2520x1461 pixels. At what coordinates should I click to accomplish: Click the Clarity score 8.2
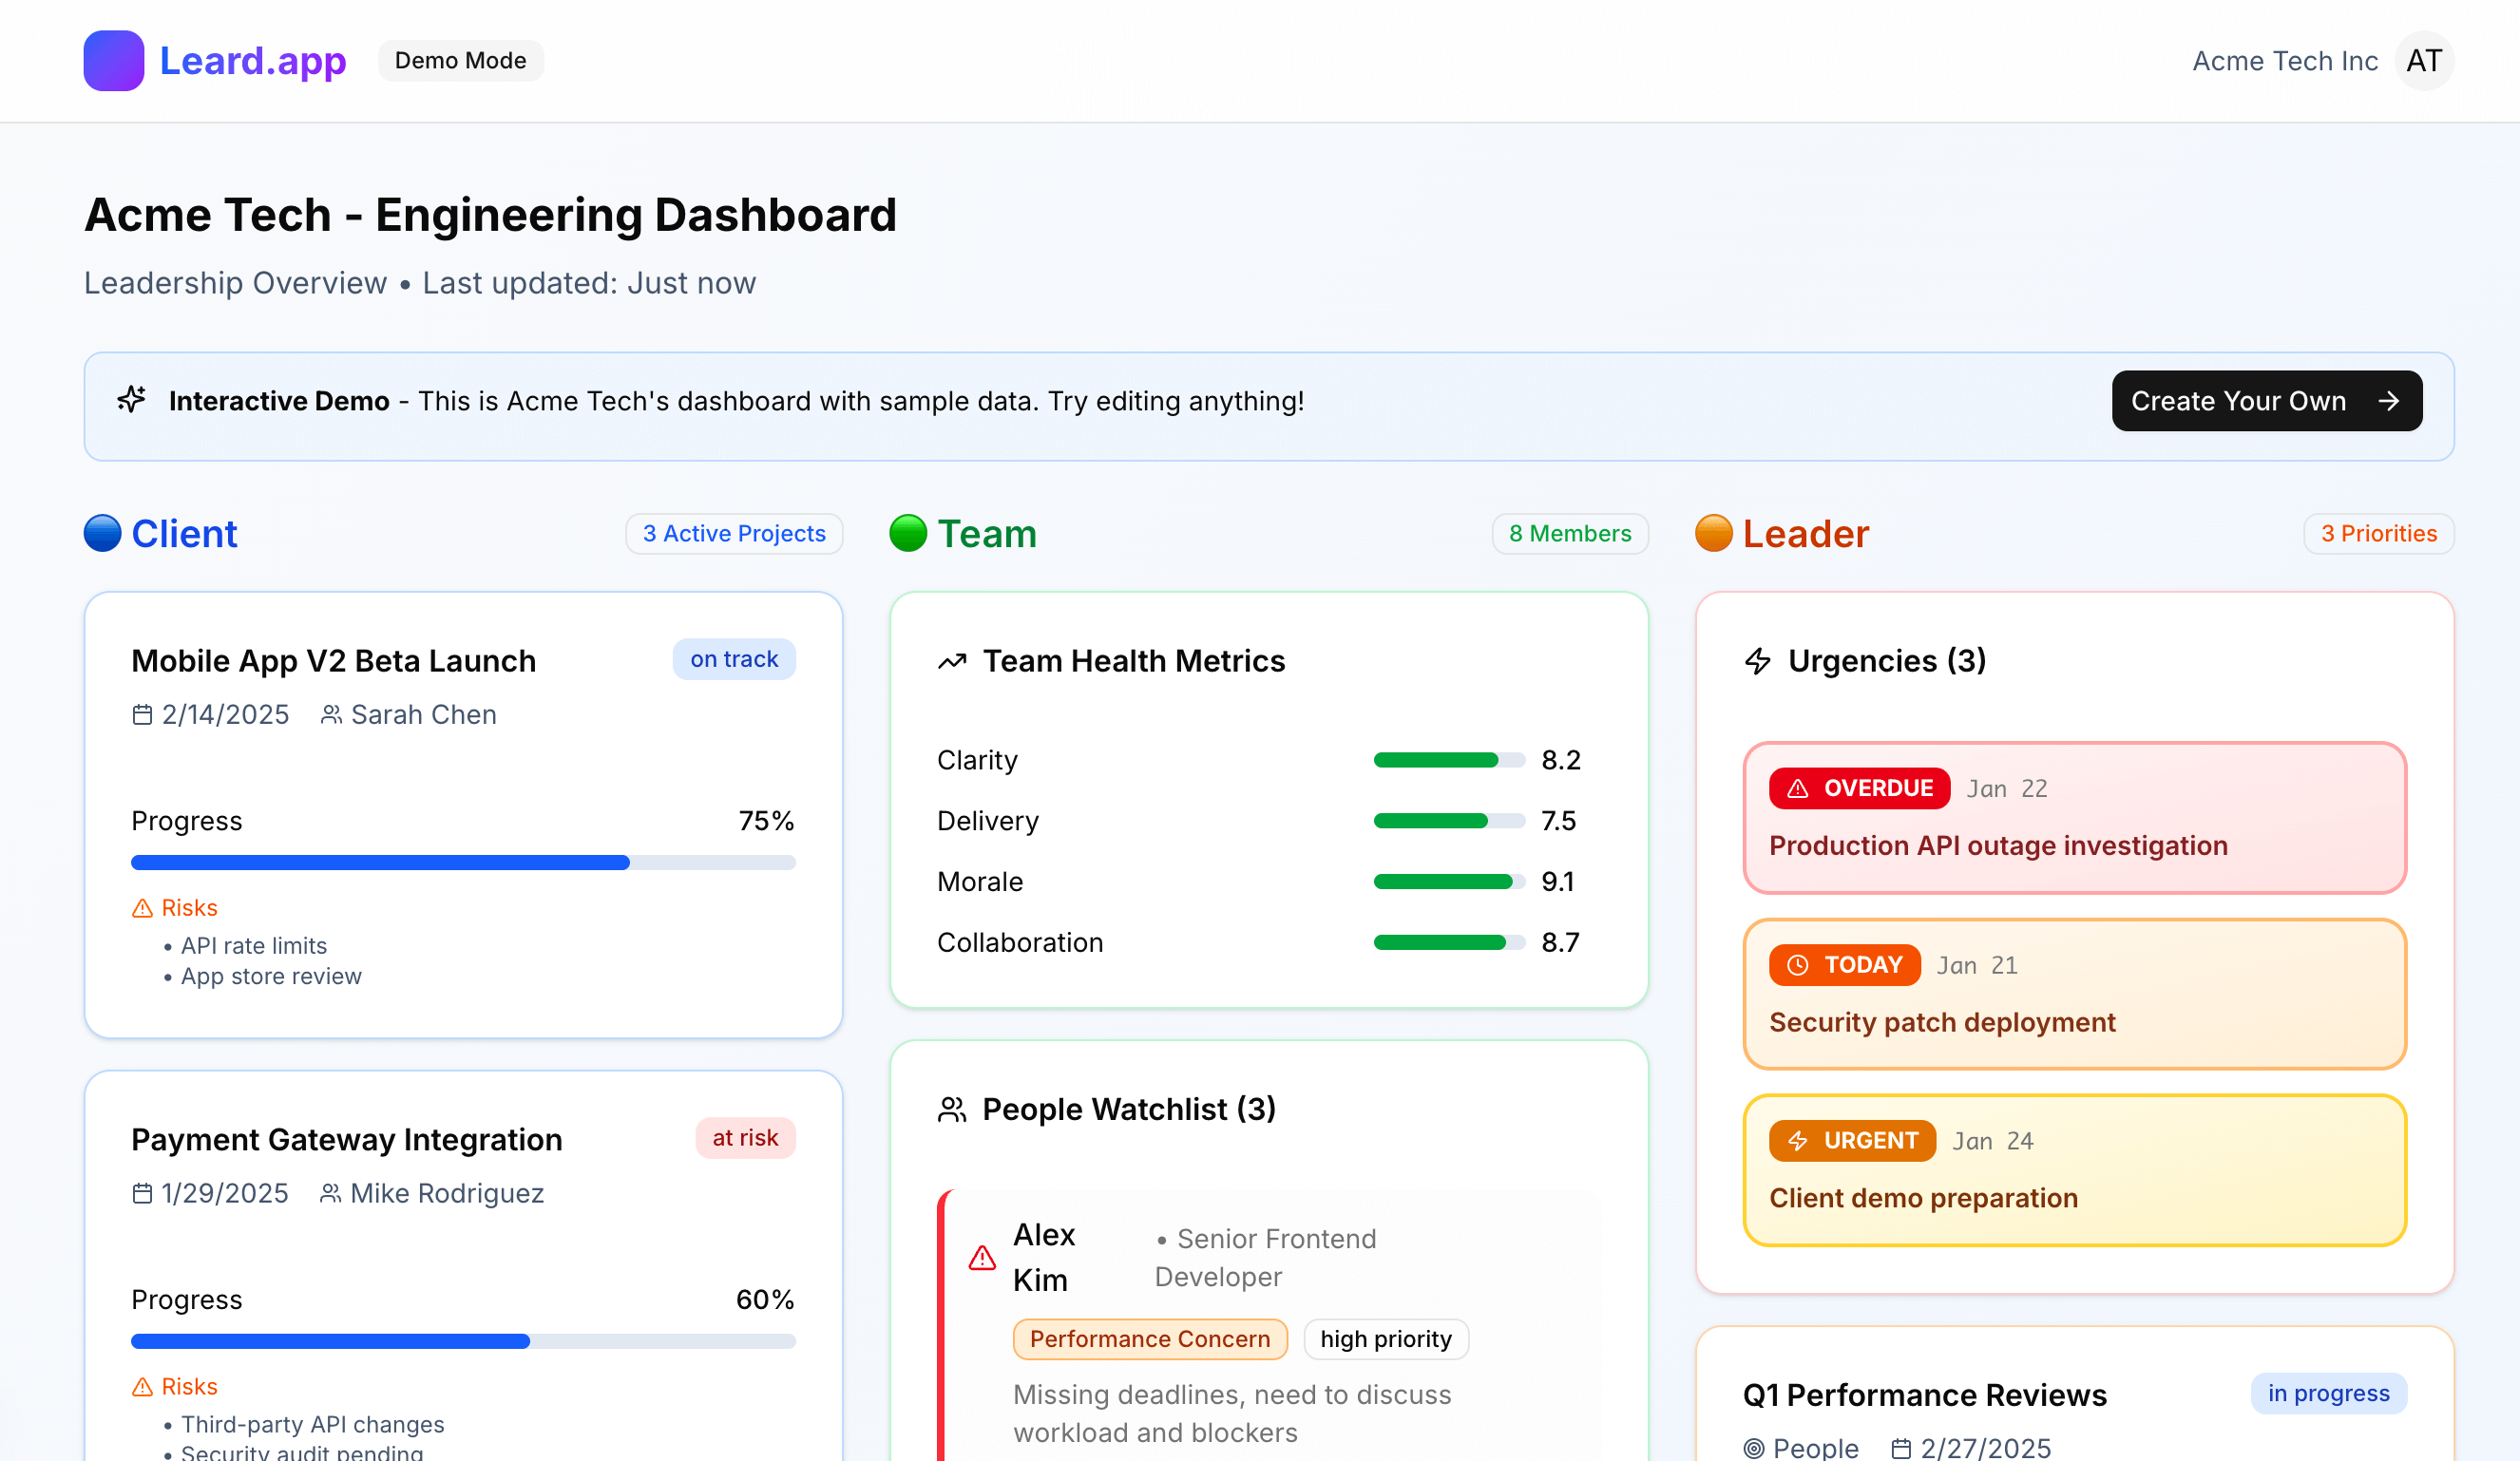click(x=1561, y=760)
